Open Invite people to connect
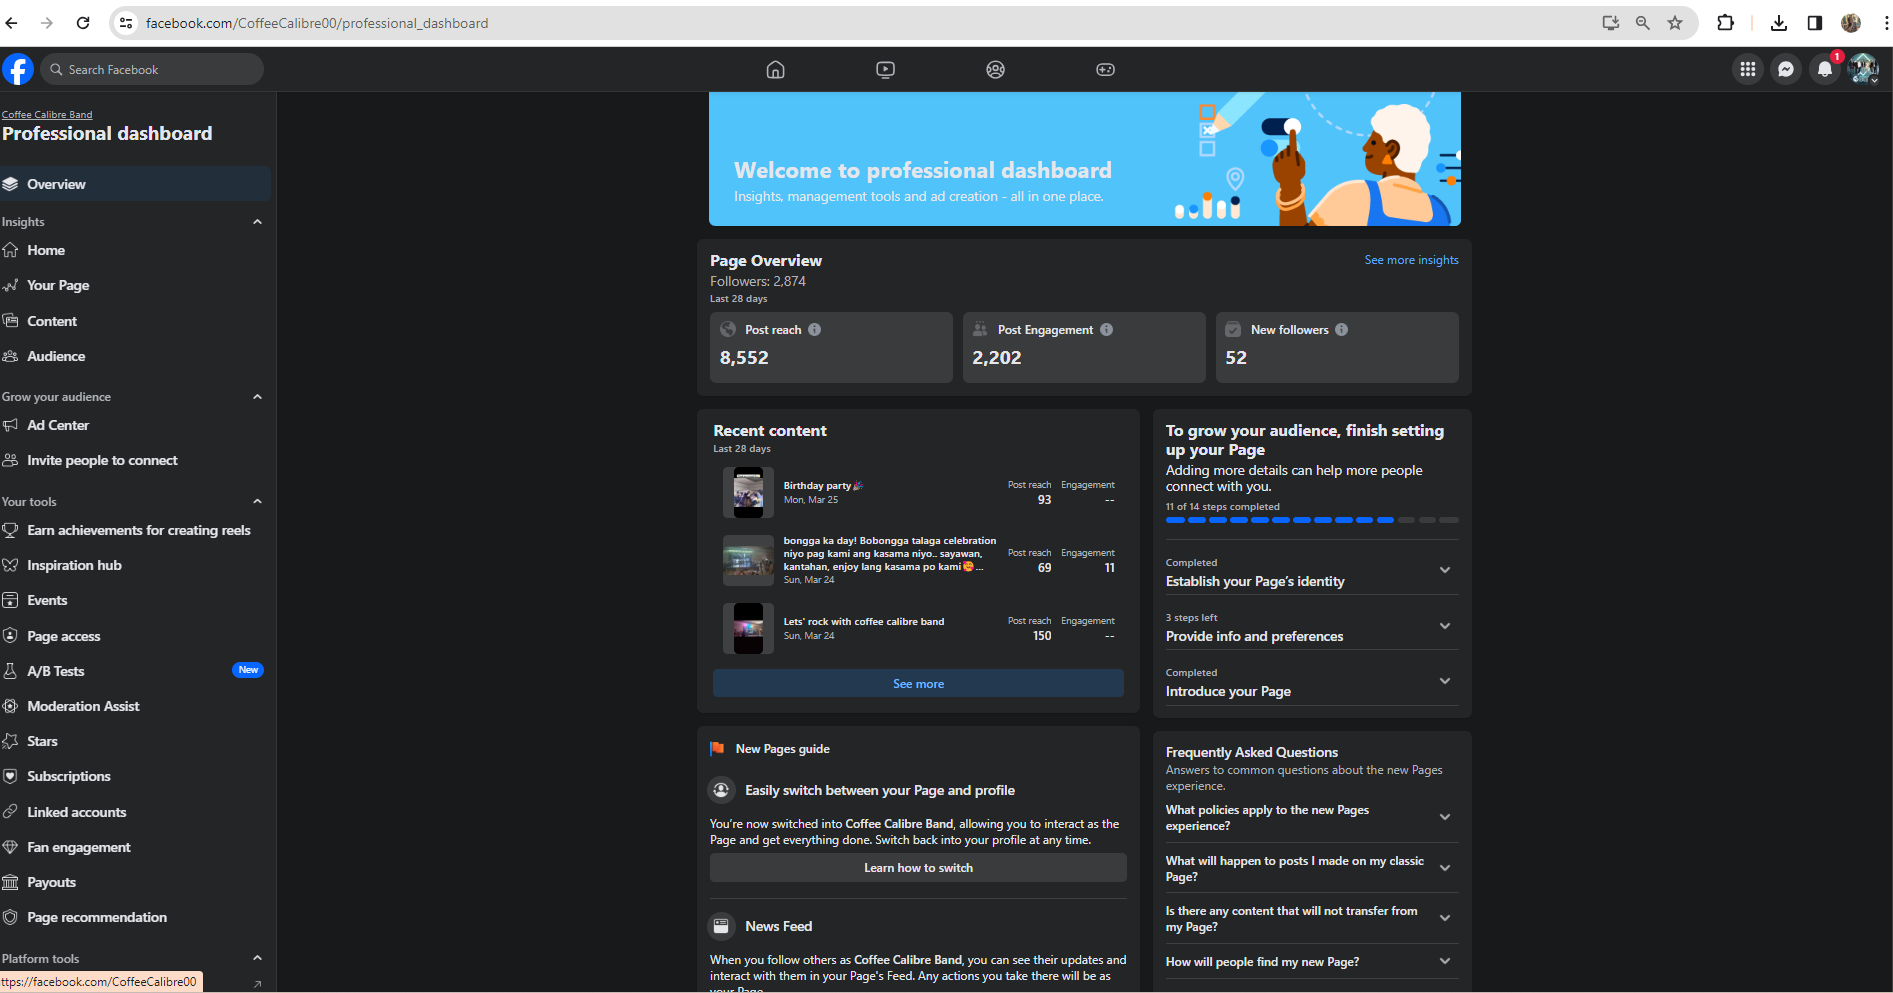Viewport: 1893px width, 993px height. (x=135, y=460)
